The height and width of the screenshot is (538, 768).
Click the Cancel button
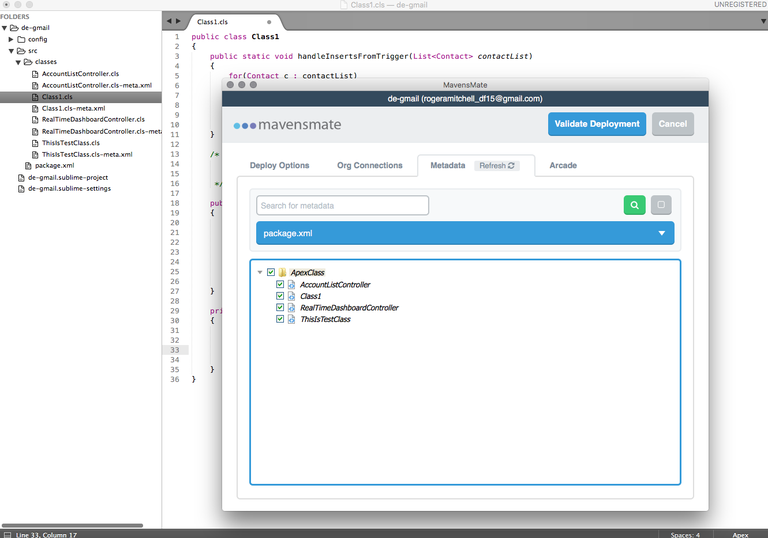coord(672,124)
